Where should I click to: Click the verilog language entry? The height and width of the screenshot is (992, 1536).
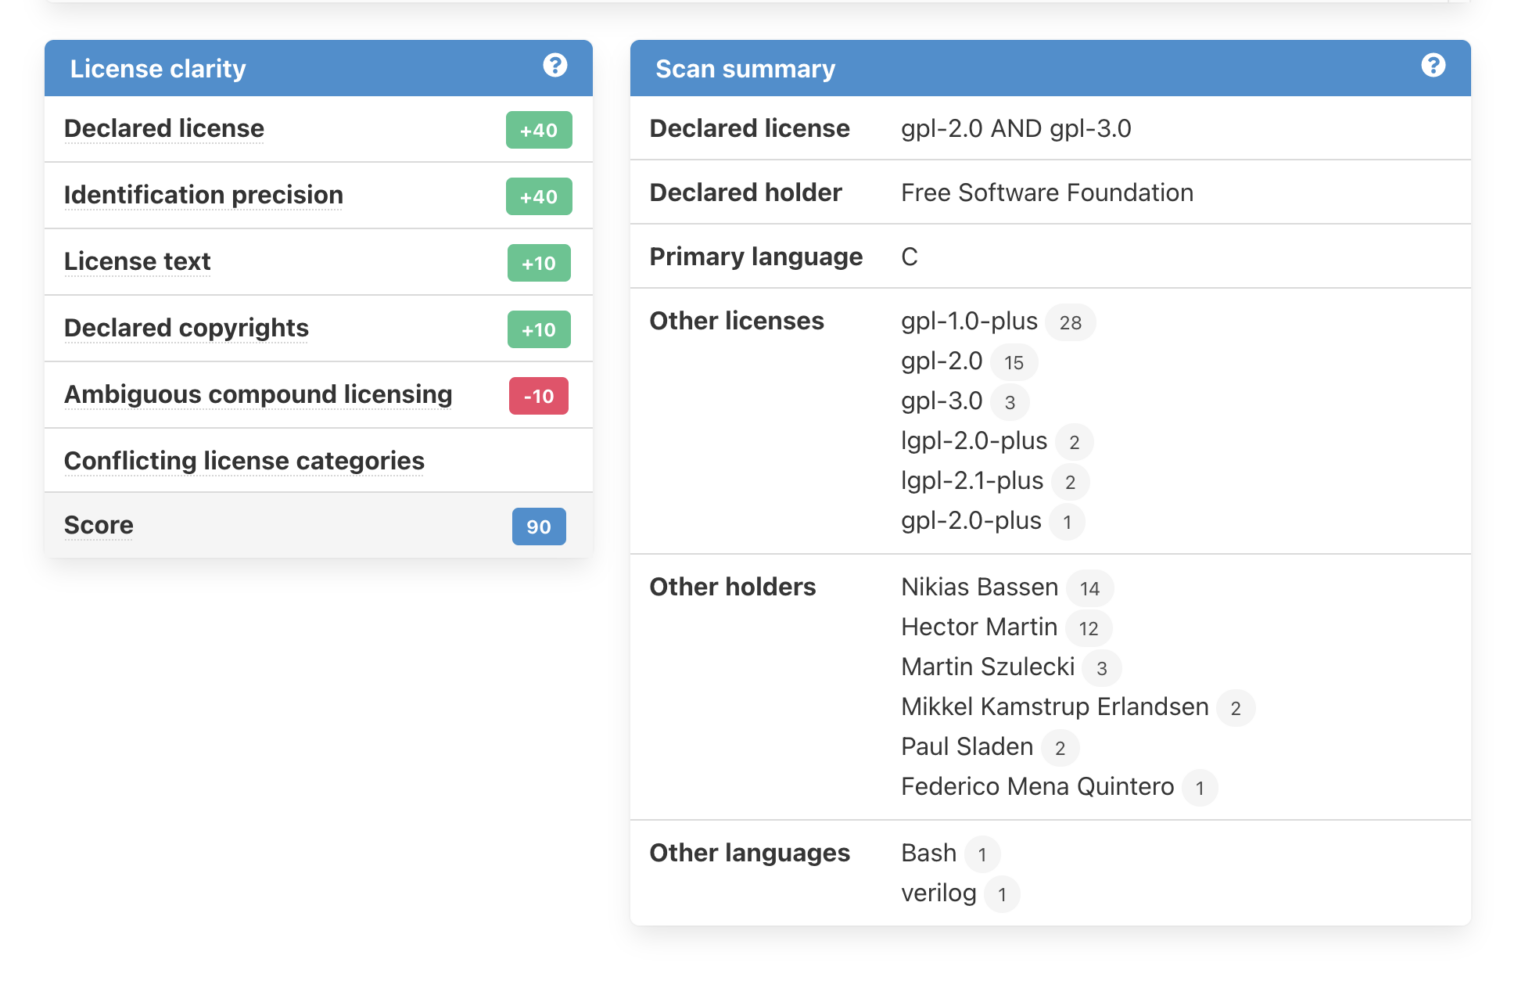tap(938, 893)
